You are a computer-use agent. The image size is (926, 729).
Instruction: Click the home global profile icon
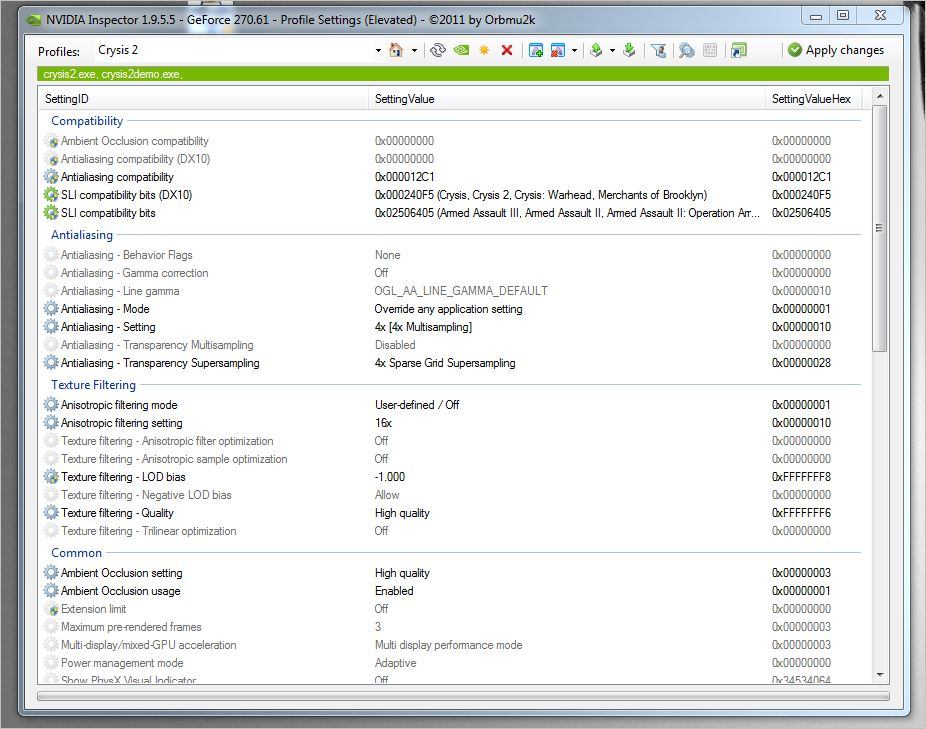click(396, 50)
